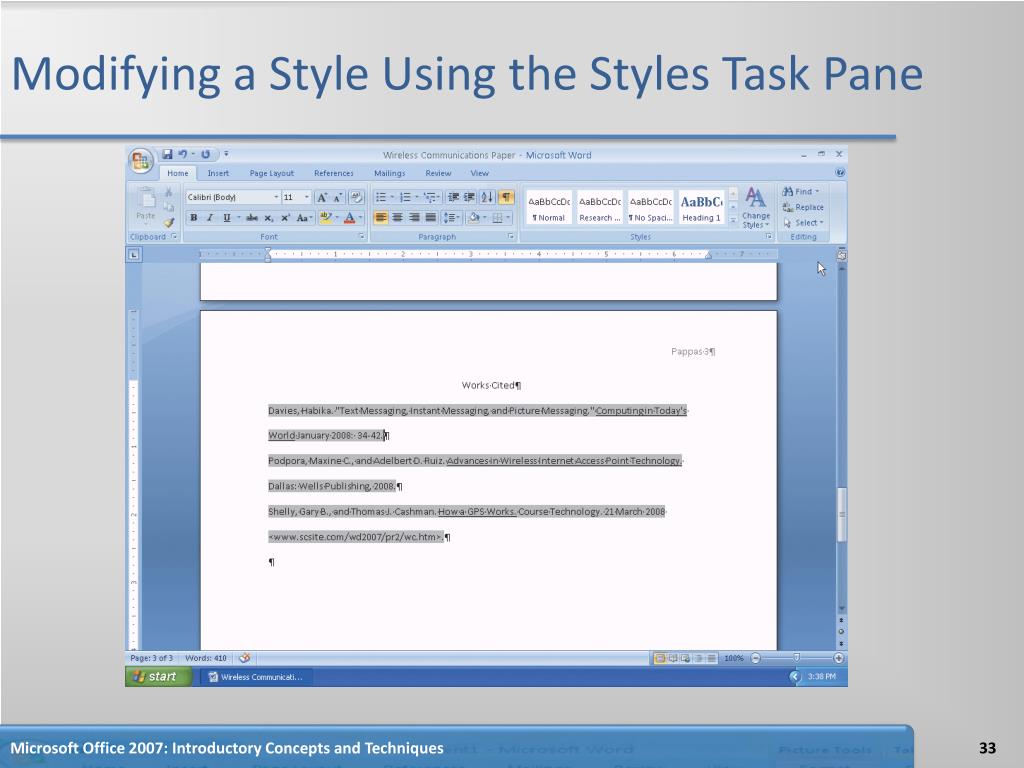Center the paragraph text
The width and height of the screenshot is (1024, 768).
click(397, 217)
